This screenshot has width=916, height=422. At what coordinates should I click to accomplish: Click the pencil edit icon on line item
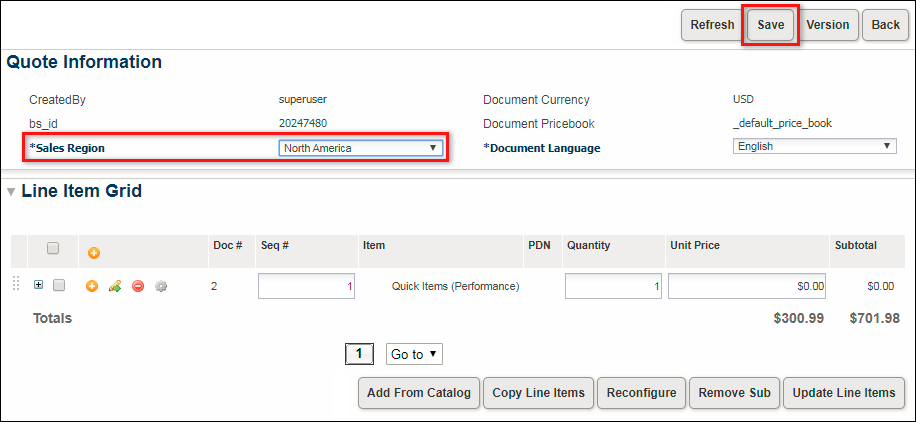(x=115, y=286)
